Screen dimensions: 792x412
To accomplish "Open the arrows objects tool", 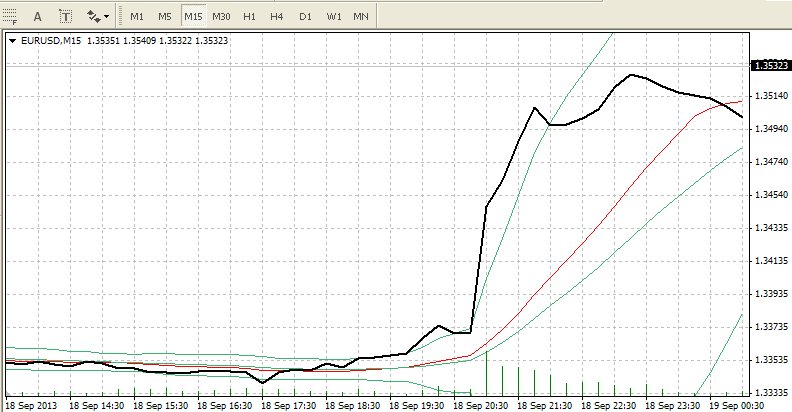I will coord(93,17).
